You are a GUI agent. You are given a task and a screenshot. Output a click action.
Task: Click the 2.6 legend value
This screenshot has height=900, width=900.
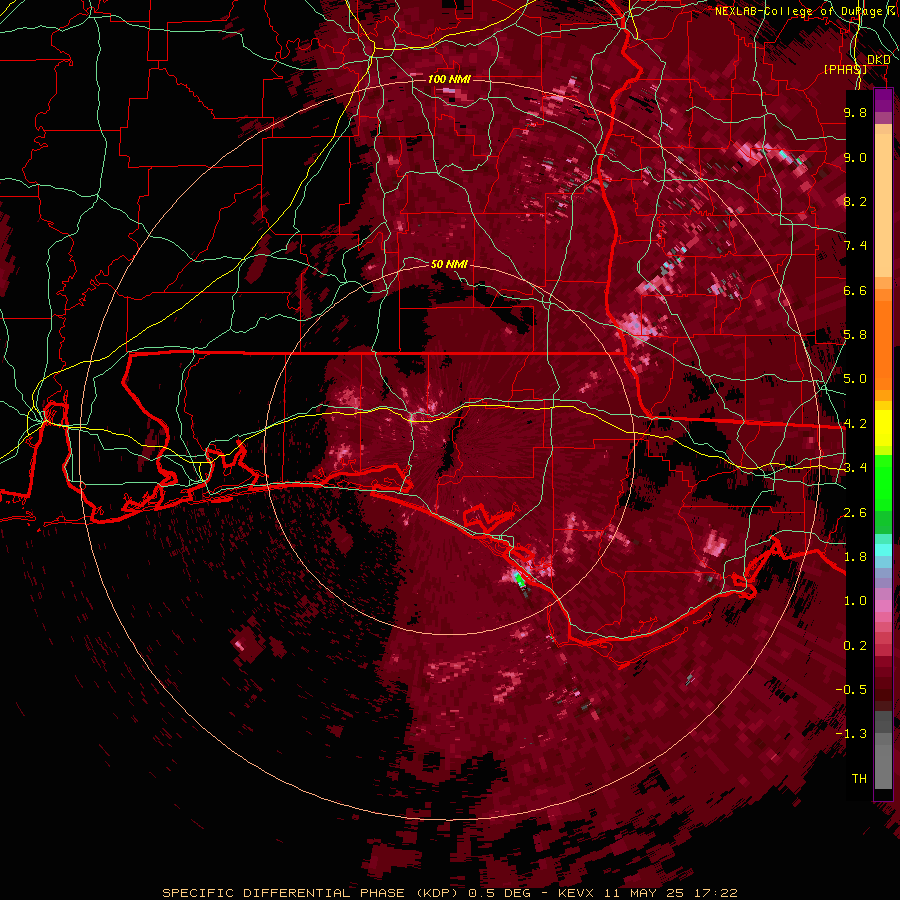[855, 513]
